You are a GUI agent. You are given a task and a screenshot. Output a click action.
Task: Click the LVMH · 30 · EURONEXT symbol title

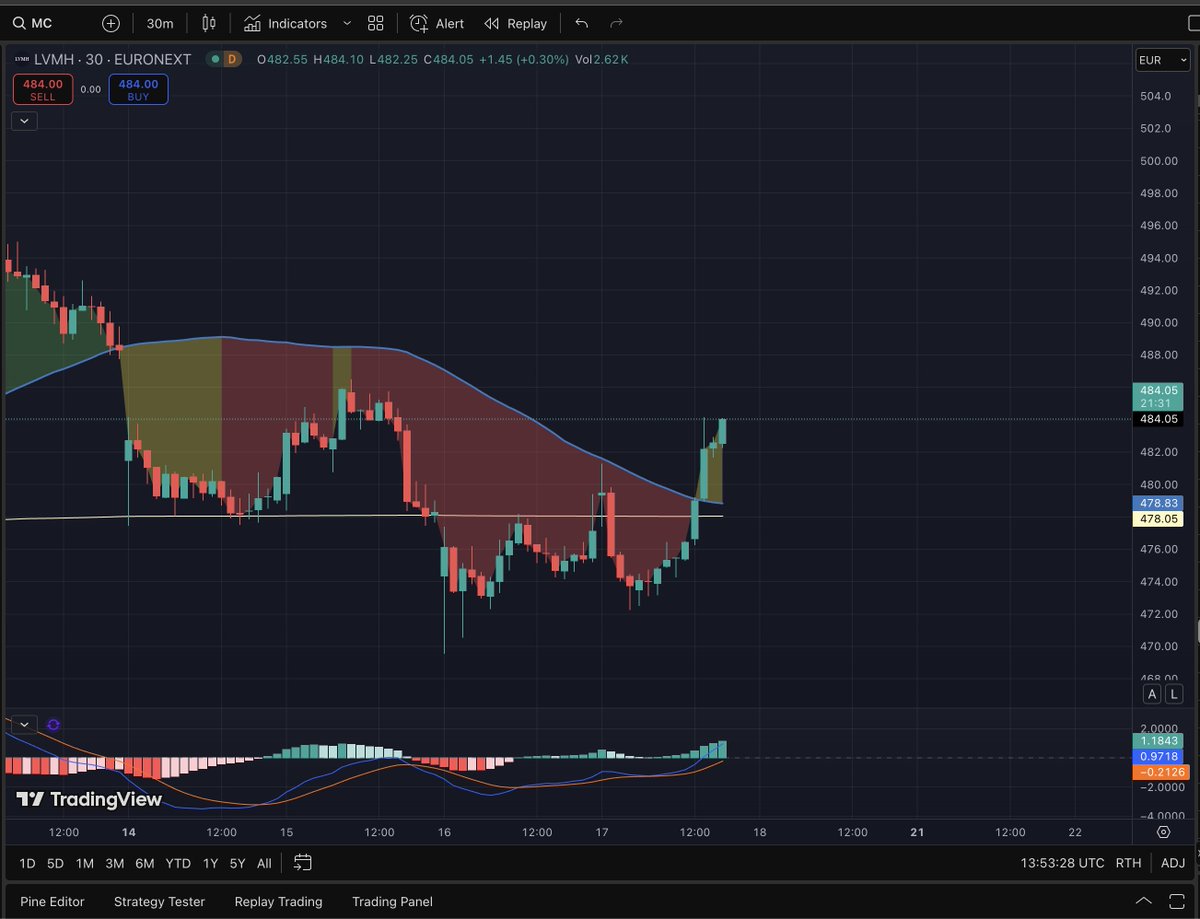point(112,59)
